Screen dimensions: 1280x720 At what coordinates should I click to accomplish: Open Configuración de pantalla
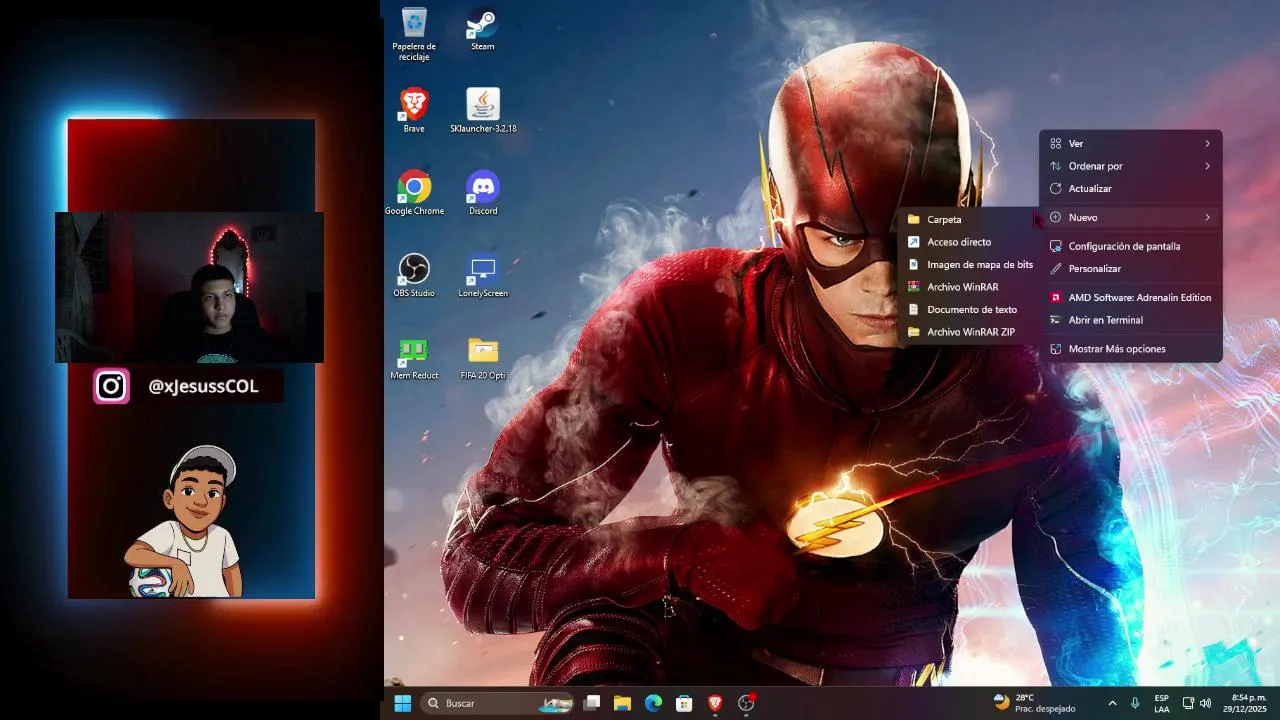pos(1130,246)
